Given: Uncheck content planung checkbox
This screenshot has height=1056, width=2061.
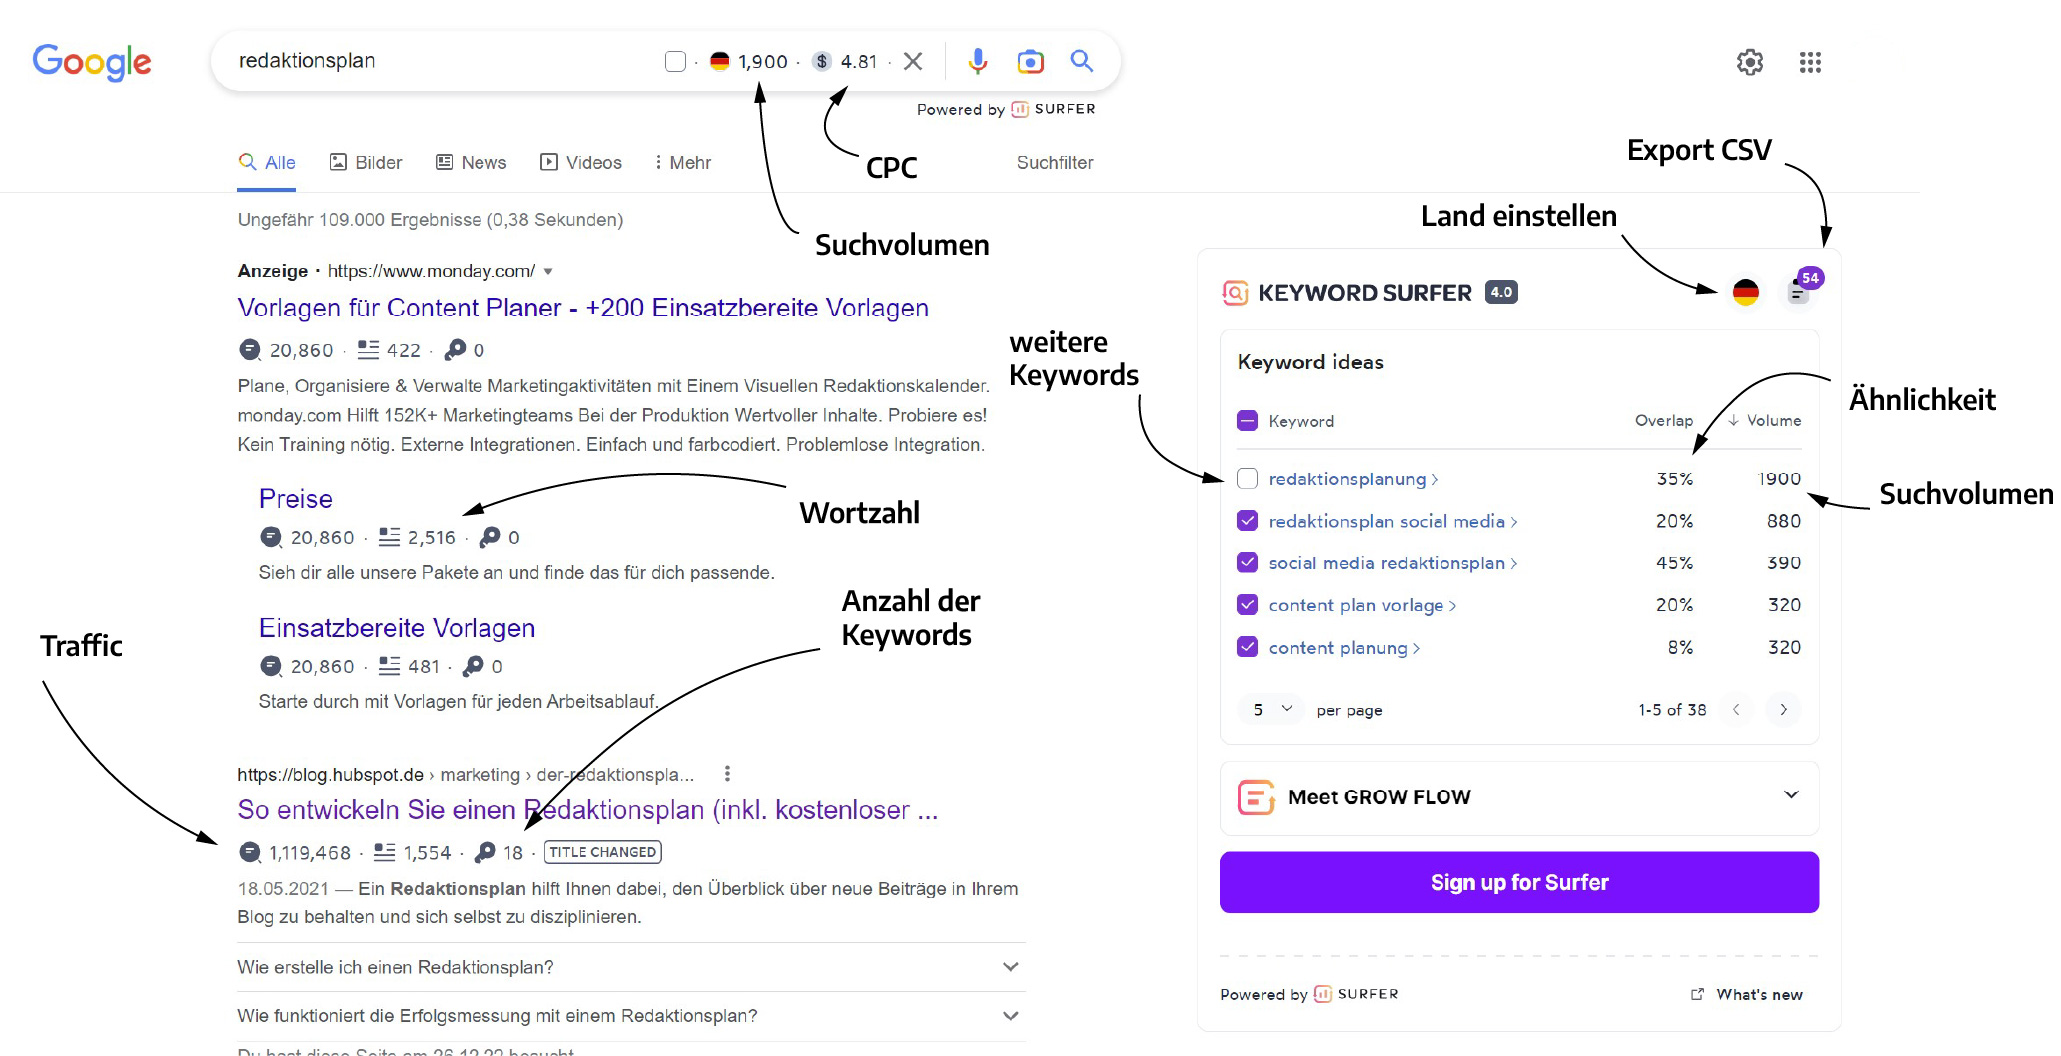Looking at the screenshot, I should point(1247,646).
